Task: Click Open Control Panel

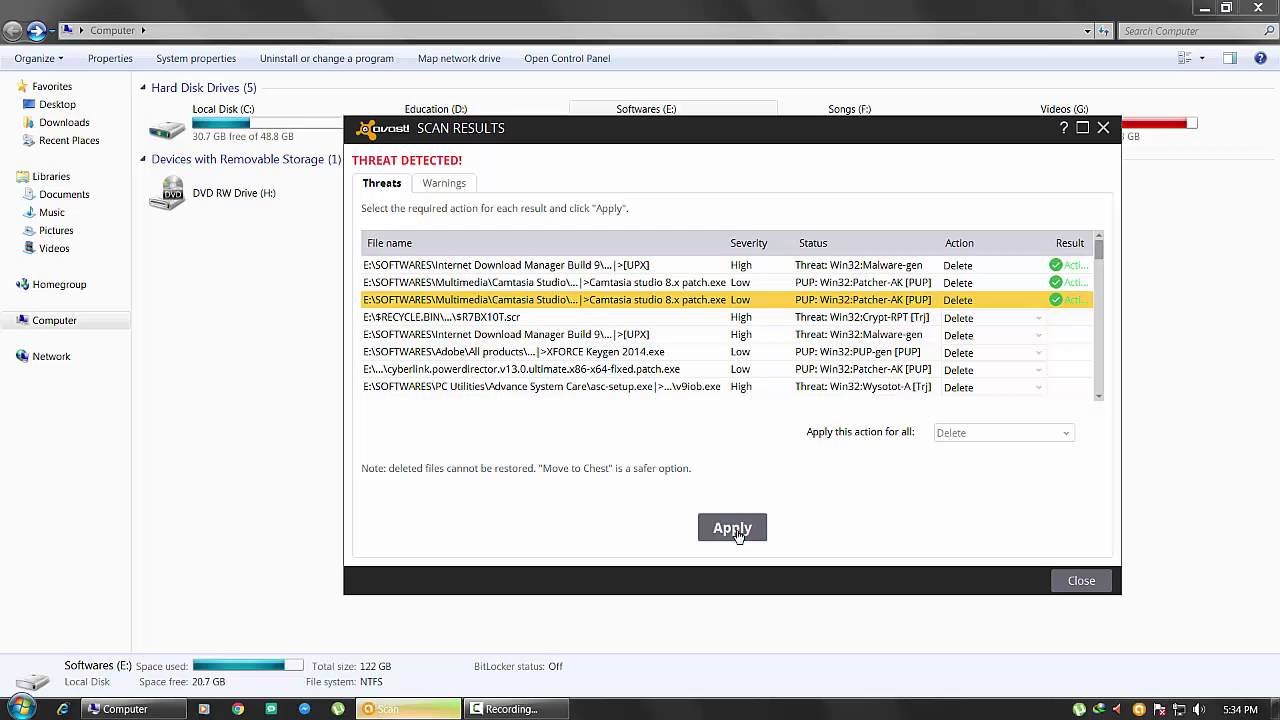Action: 567,58
